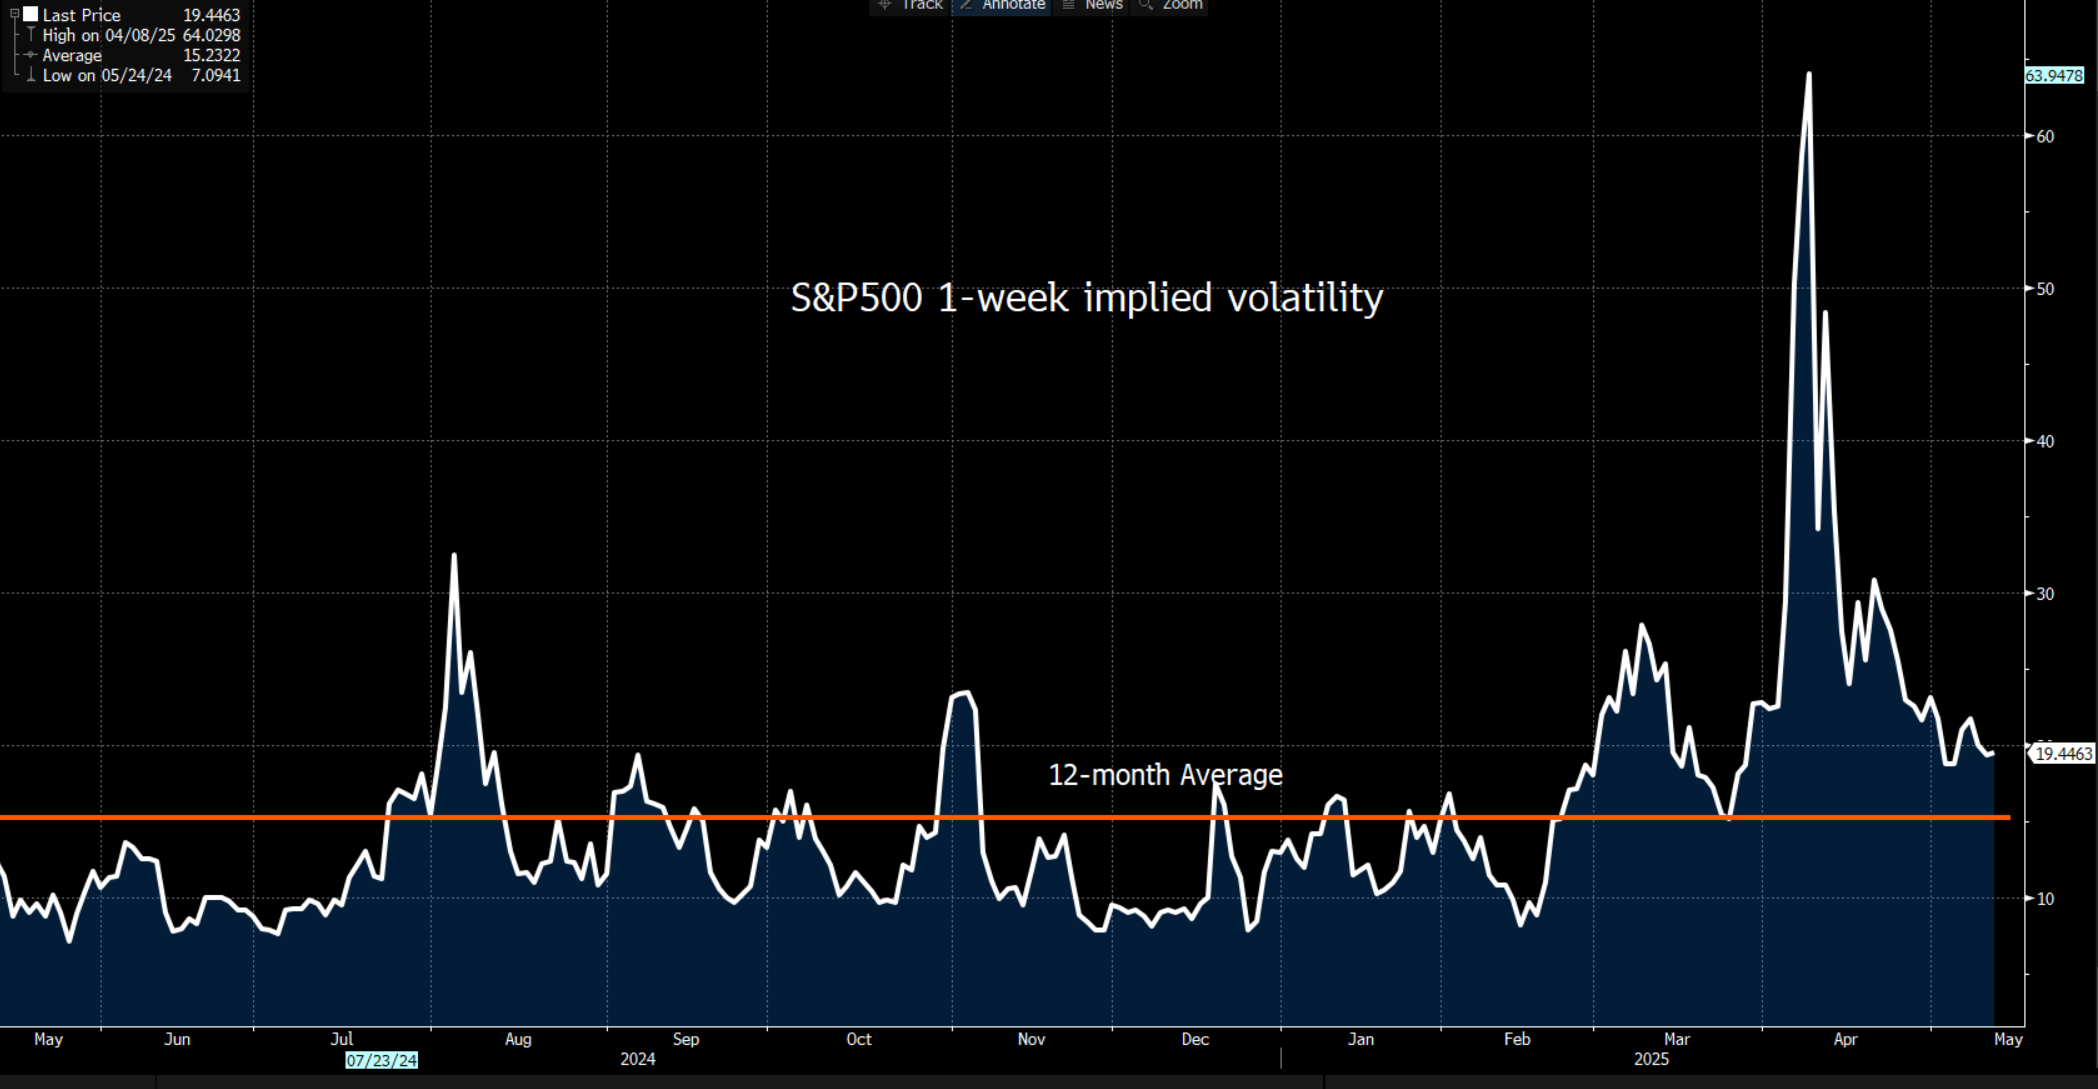Click the highlighted 07/23/24 date marker
Screen dimensions: 2098x1089
coord(382,1060)
